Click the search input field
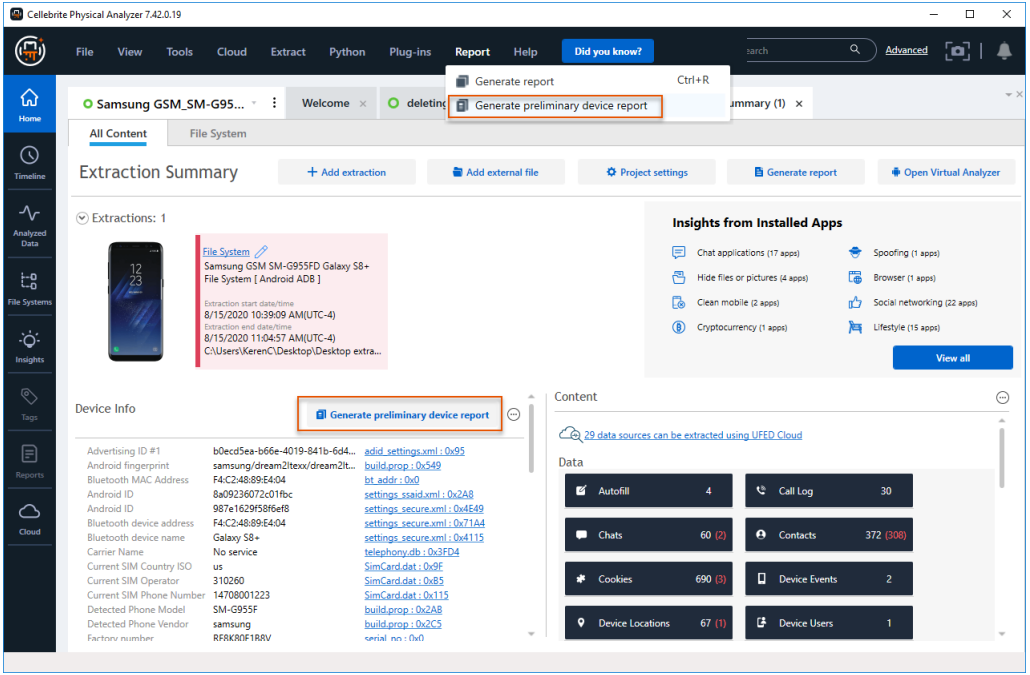This screenshot has height=675, width=1030. point(795,50)
